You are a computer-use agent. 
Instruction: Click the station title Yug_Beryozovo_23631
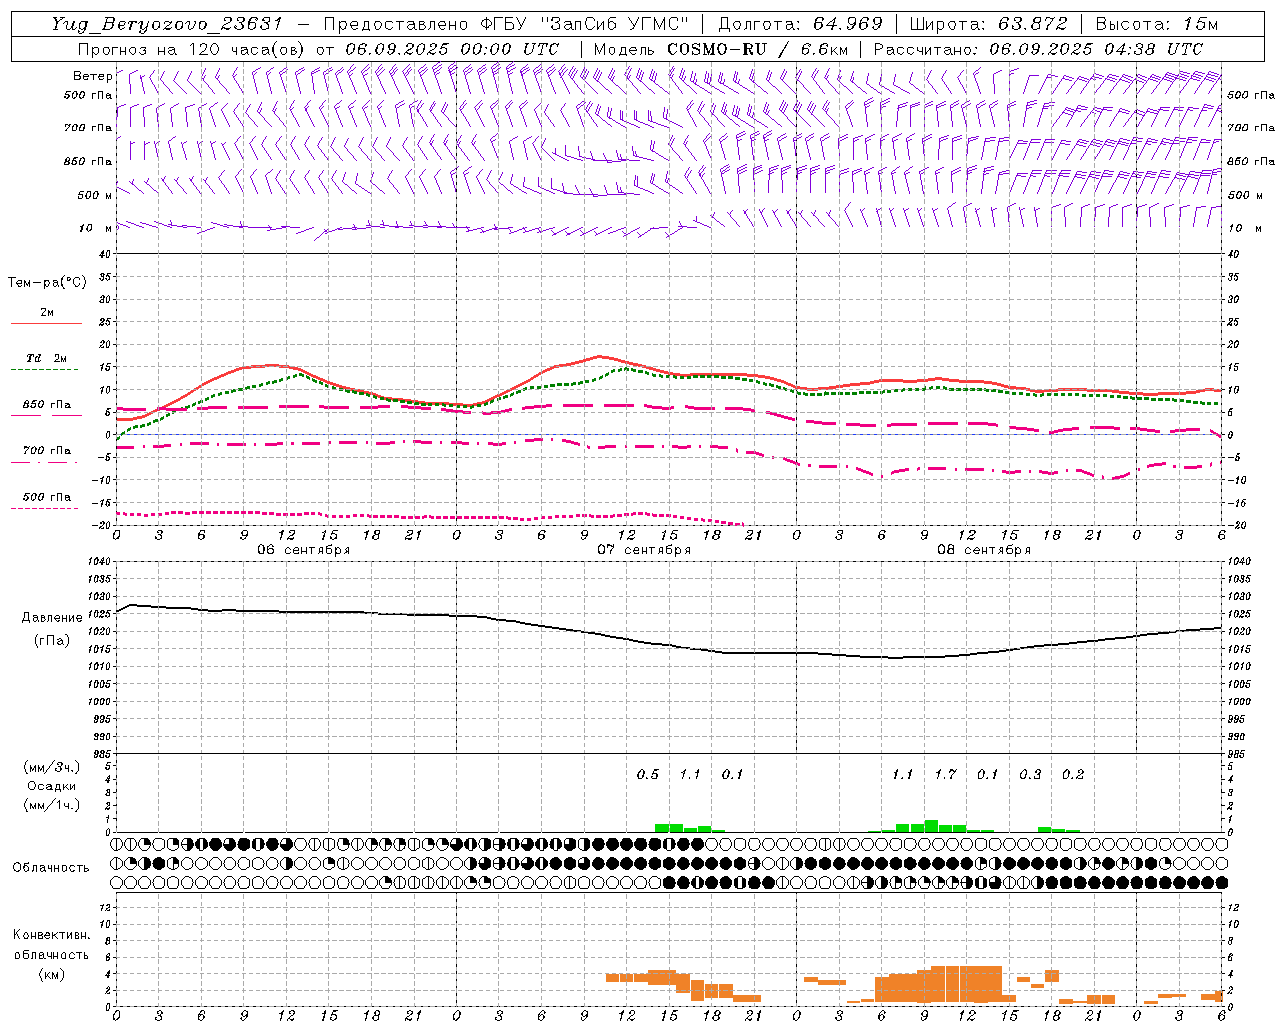[x=167, y=24]
